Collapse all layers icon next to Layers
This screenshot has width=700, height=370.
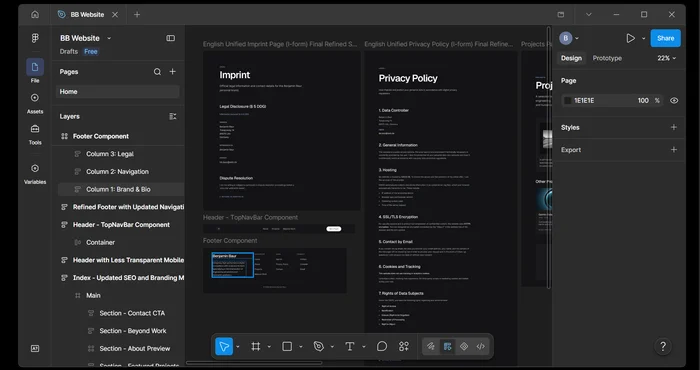tap(173, 116)
